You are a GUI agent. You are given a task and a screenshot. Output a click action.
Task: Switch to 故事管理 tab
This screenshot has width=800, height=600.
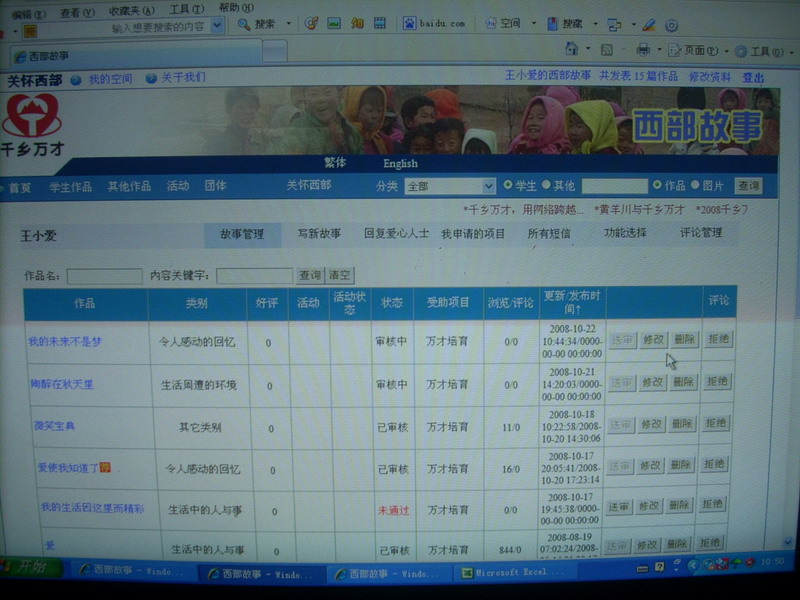click(x=242, y=235)
